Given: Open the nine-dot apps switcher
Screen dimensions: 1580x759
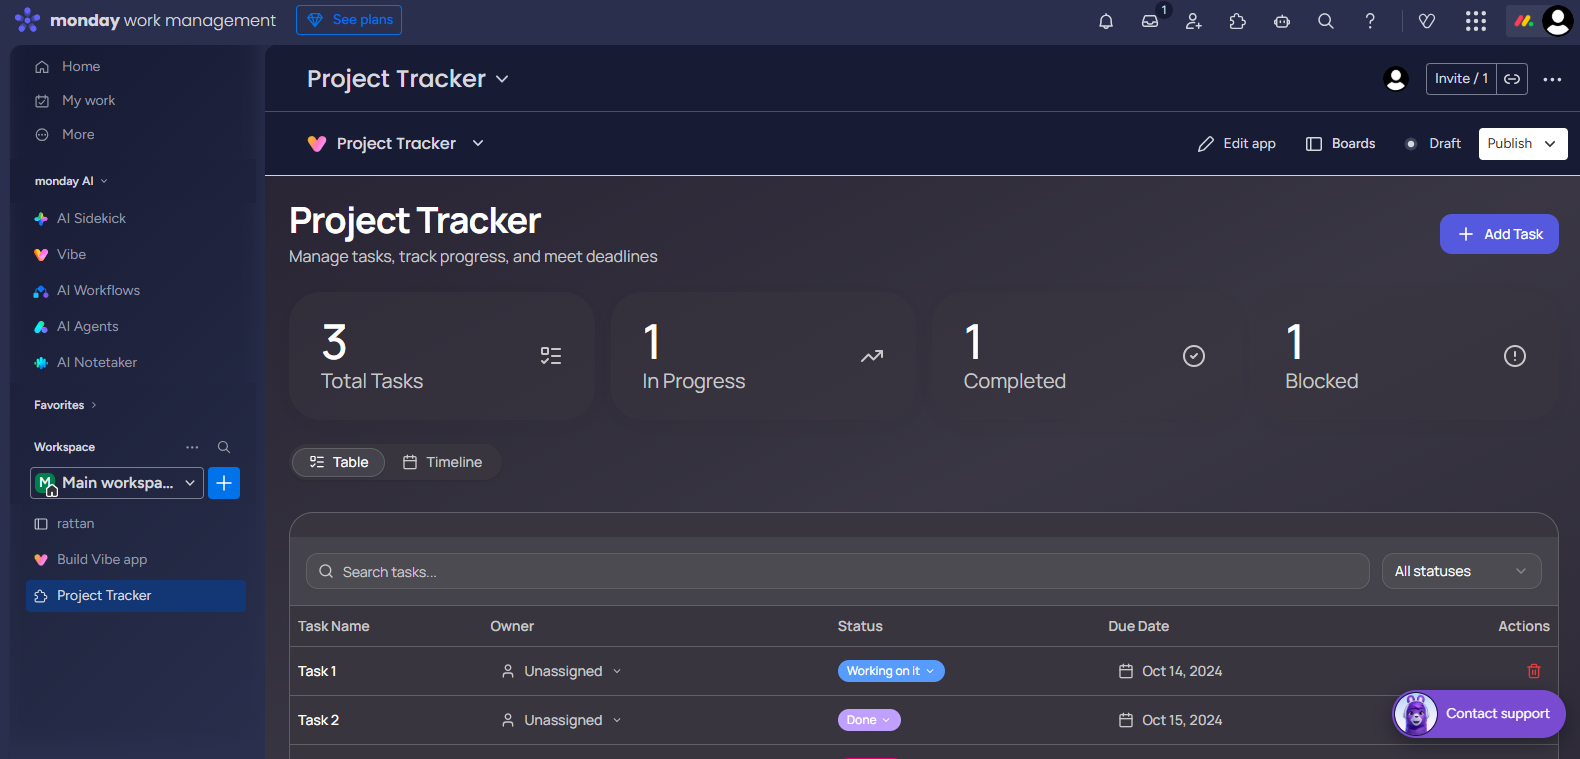Looking at the screenshot, I should pyautogui.click(x=1476, y=21).
